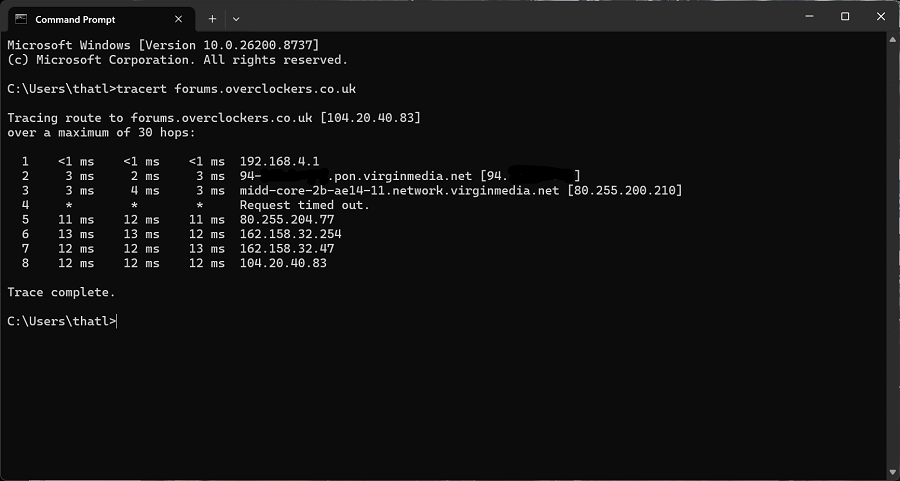
Task: Select the Command Prompt tab label
Action: pos(75,20)
